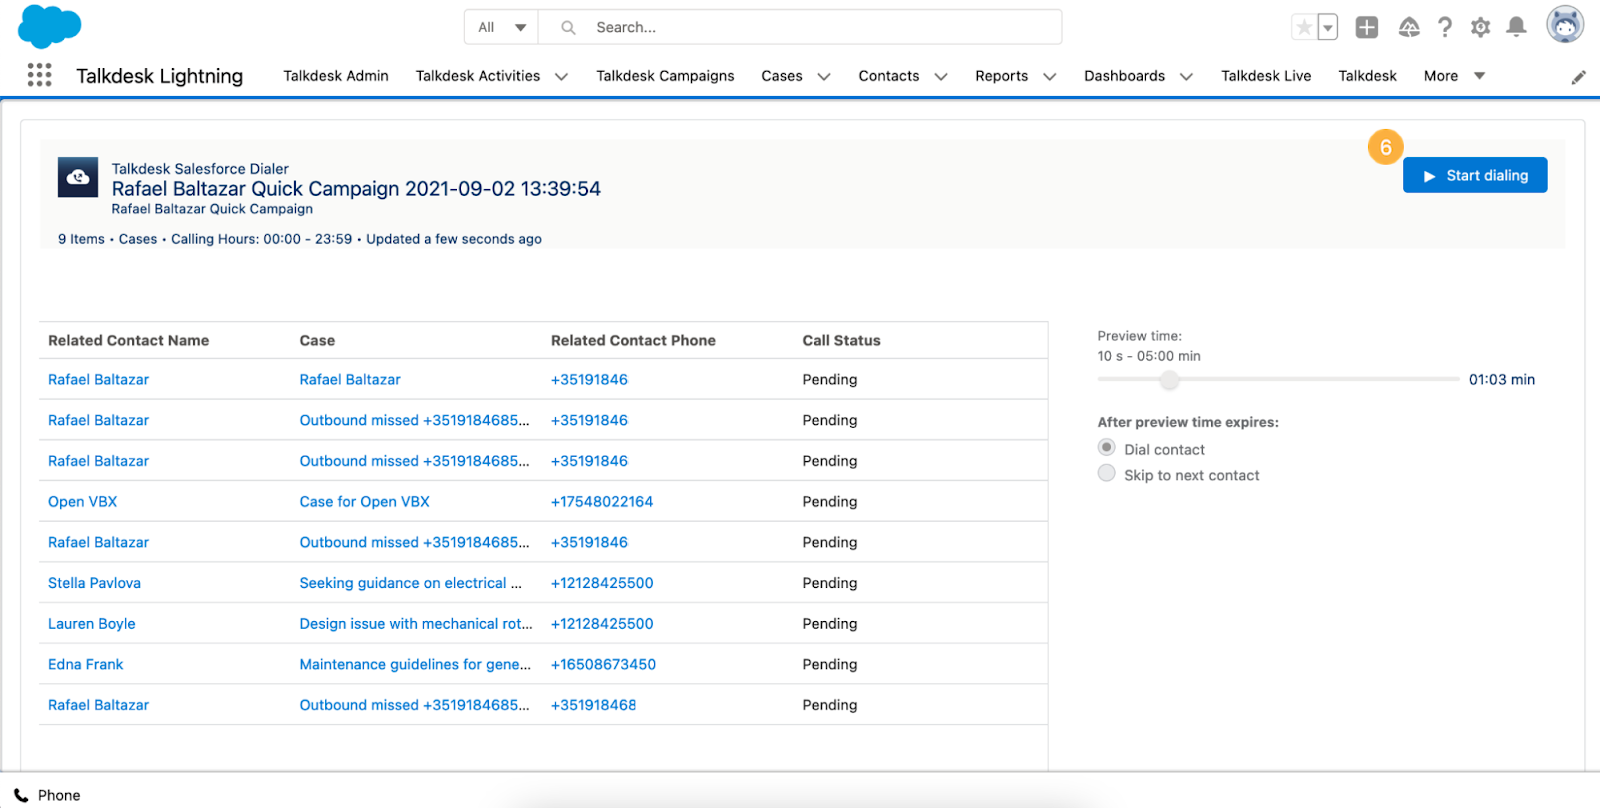Open Seeking guidance on electrical case

coord(410,583)
